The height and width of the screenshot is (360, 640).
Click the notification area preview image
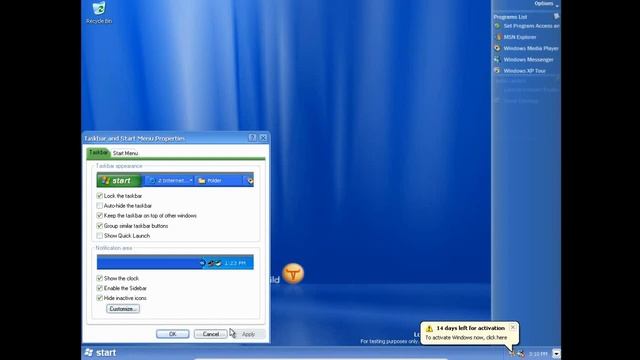coord(175,262)
